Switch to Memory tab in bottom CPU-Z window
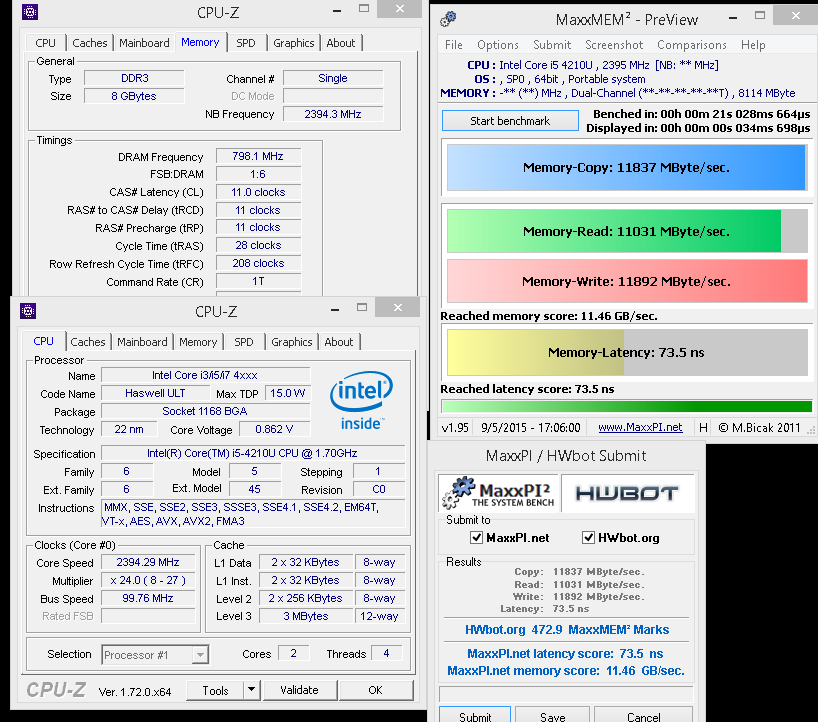Screen dimensions: 818x722 [198, 342]
